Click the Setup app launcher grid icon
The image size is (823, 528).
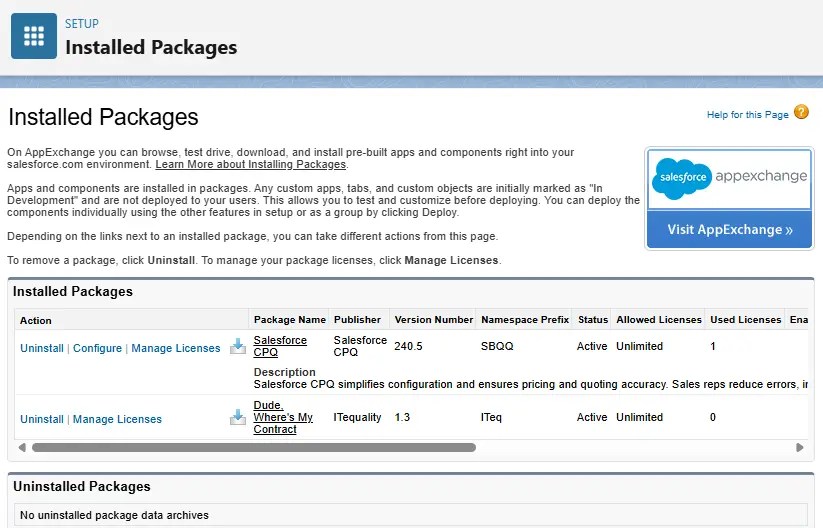pyautogui.click(x=34, y=36)
